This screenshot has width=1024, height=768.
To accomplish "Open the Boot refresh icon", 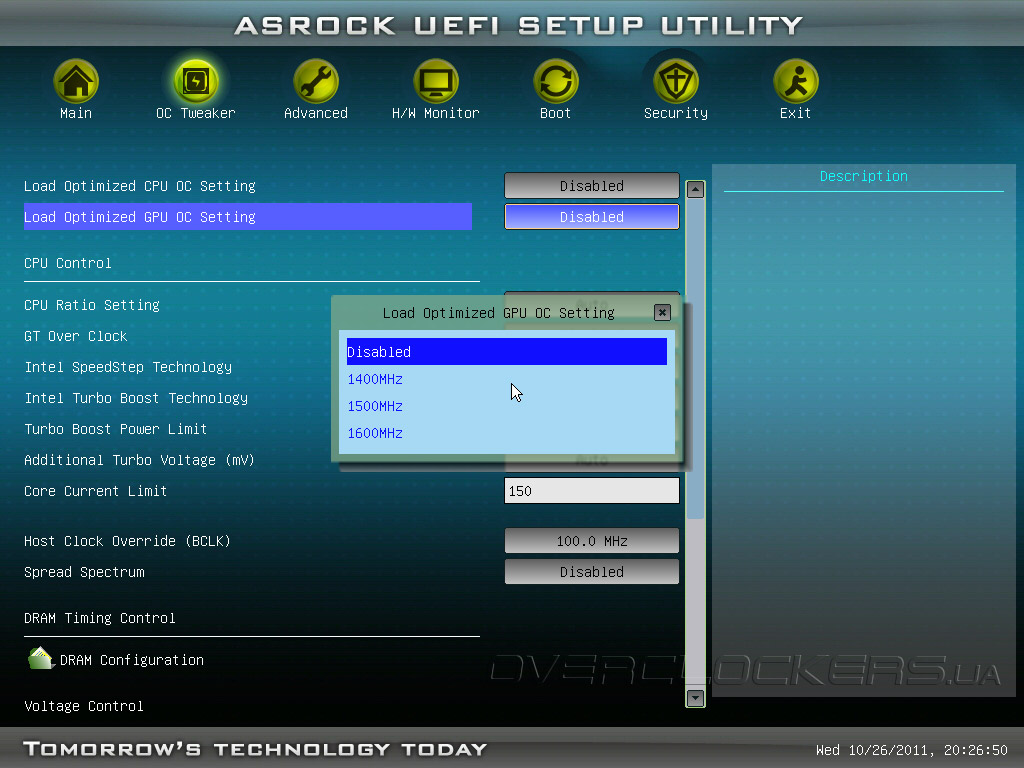I will click(x=556, y=81).
